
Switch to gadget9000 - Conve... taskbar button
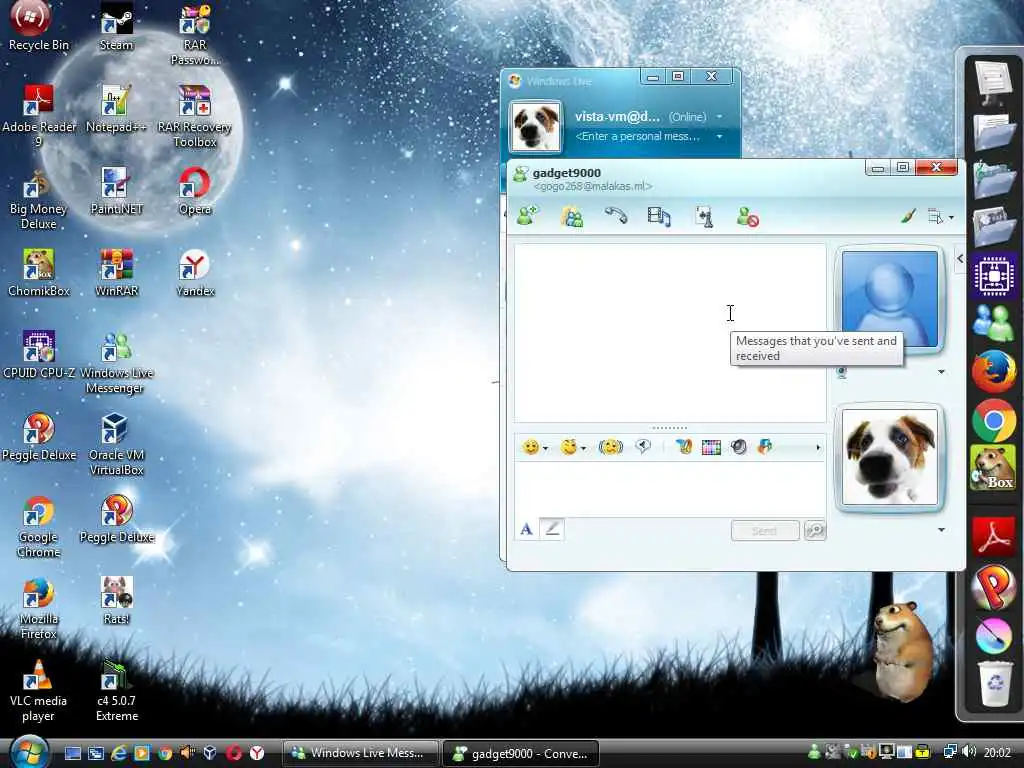[x=520, y=754]
